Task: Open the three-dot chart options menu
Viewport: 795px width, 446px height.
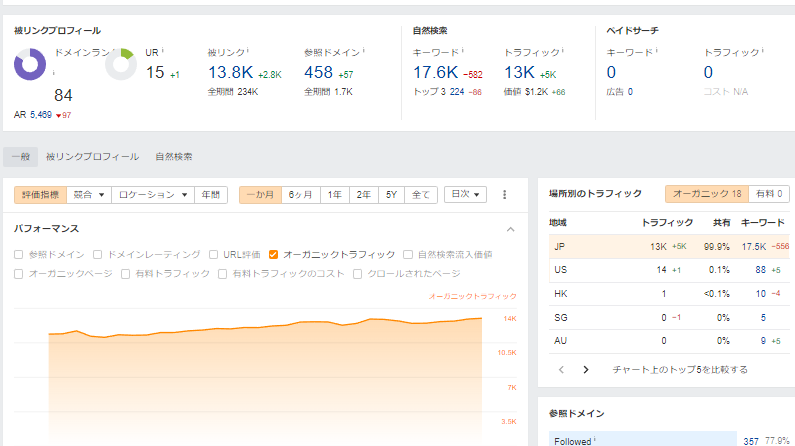Action: [504, 195]
